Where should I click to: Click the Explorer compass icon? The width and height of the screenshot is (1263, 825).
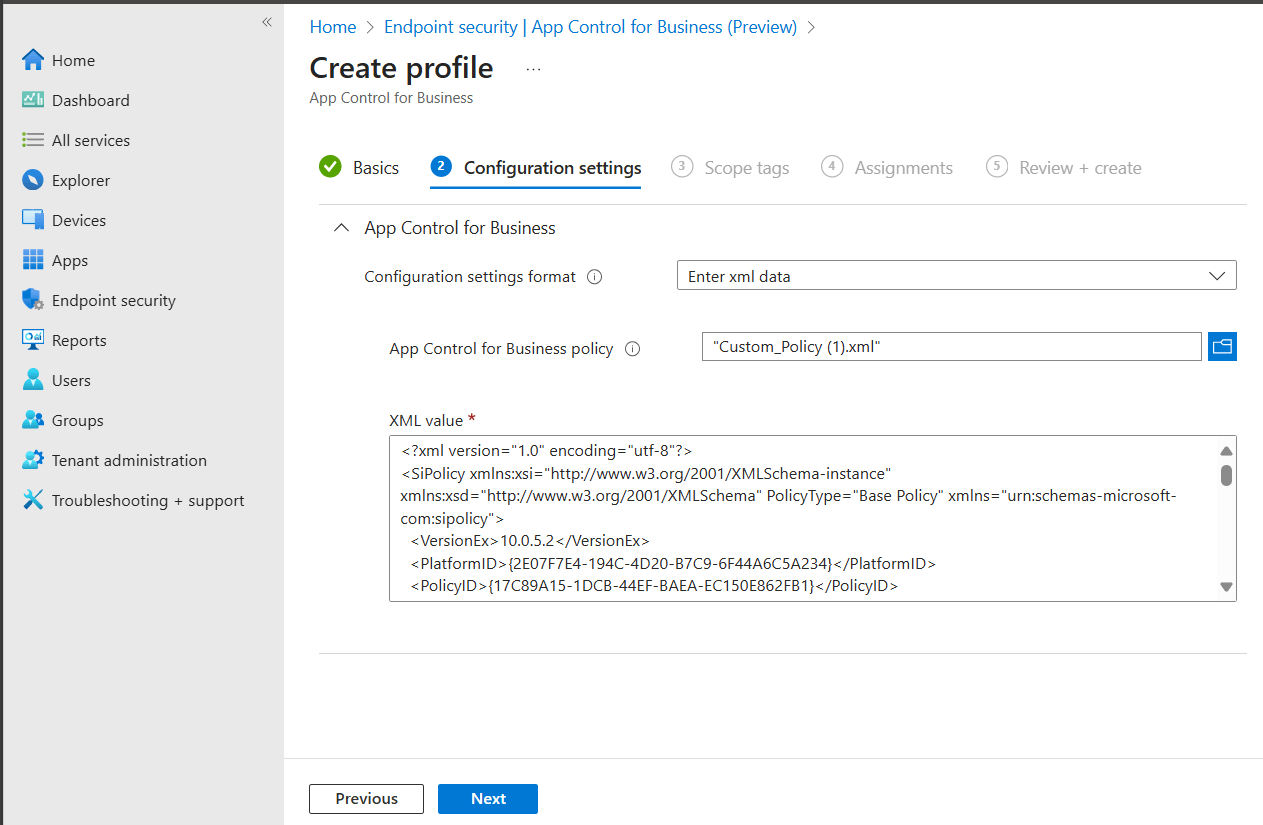point(33,180)
